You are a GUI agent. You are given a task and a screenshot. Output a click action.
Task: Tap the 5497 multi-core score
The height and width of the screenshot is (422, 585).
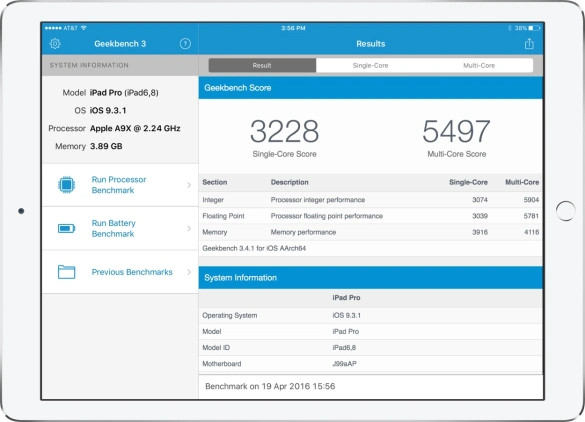[456, 131]
